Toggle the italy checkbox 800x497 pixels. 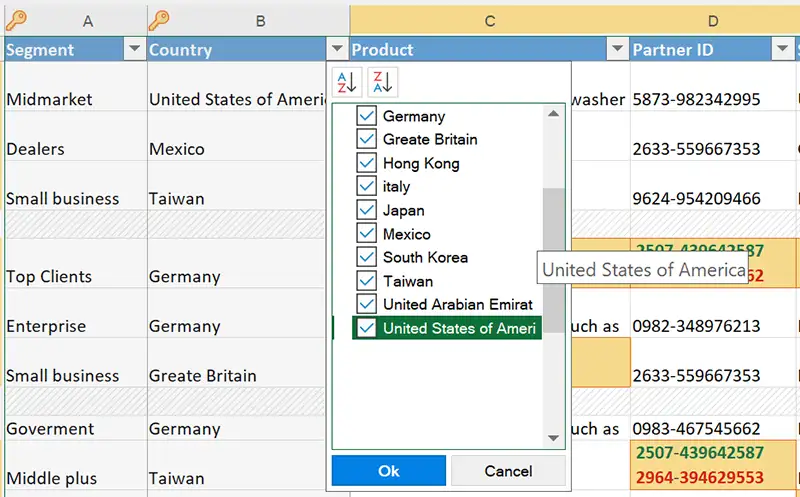tap(366, 186)
